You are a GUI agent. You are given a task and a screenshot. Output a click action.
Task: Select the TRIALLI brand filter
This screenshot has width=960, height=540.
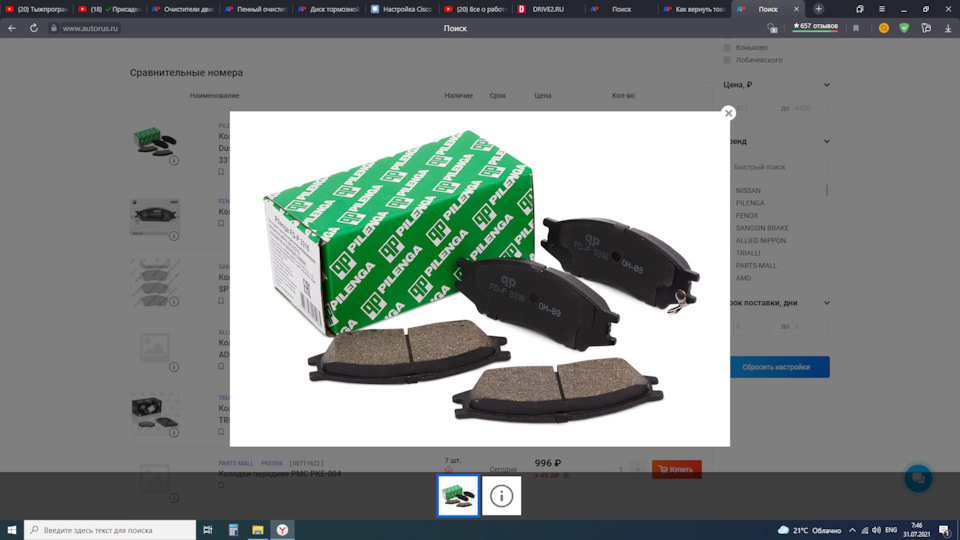(x=748, y=253)
